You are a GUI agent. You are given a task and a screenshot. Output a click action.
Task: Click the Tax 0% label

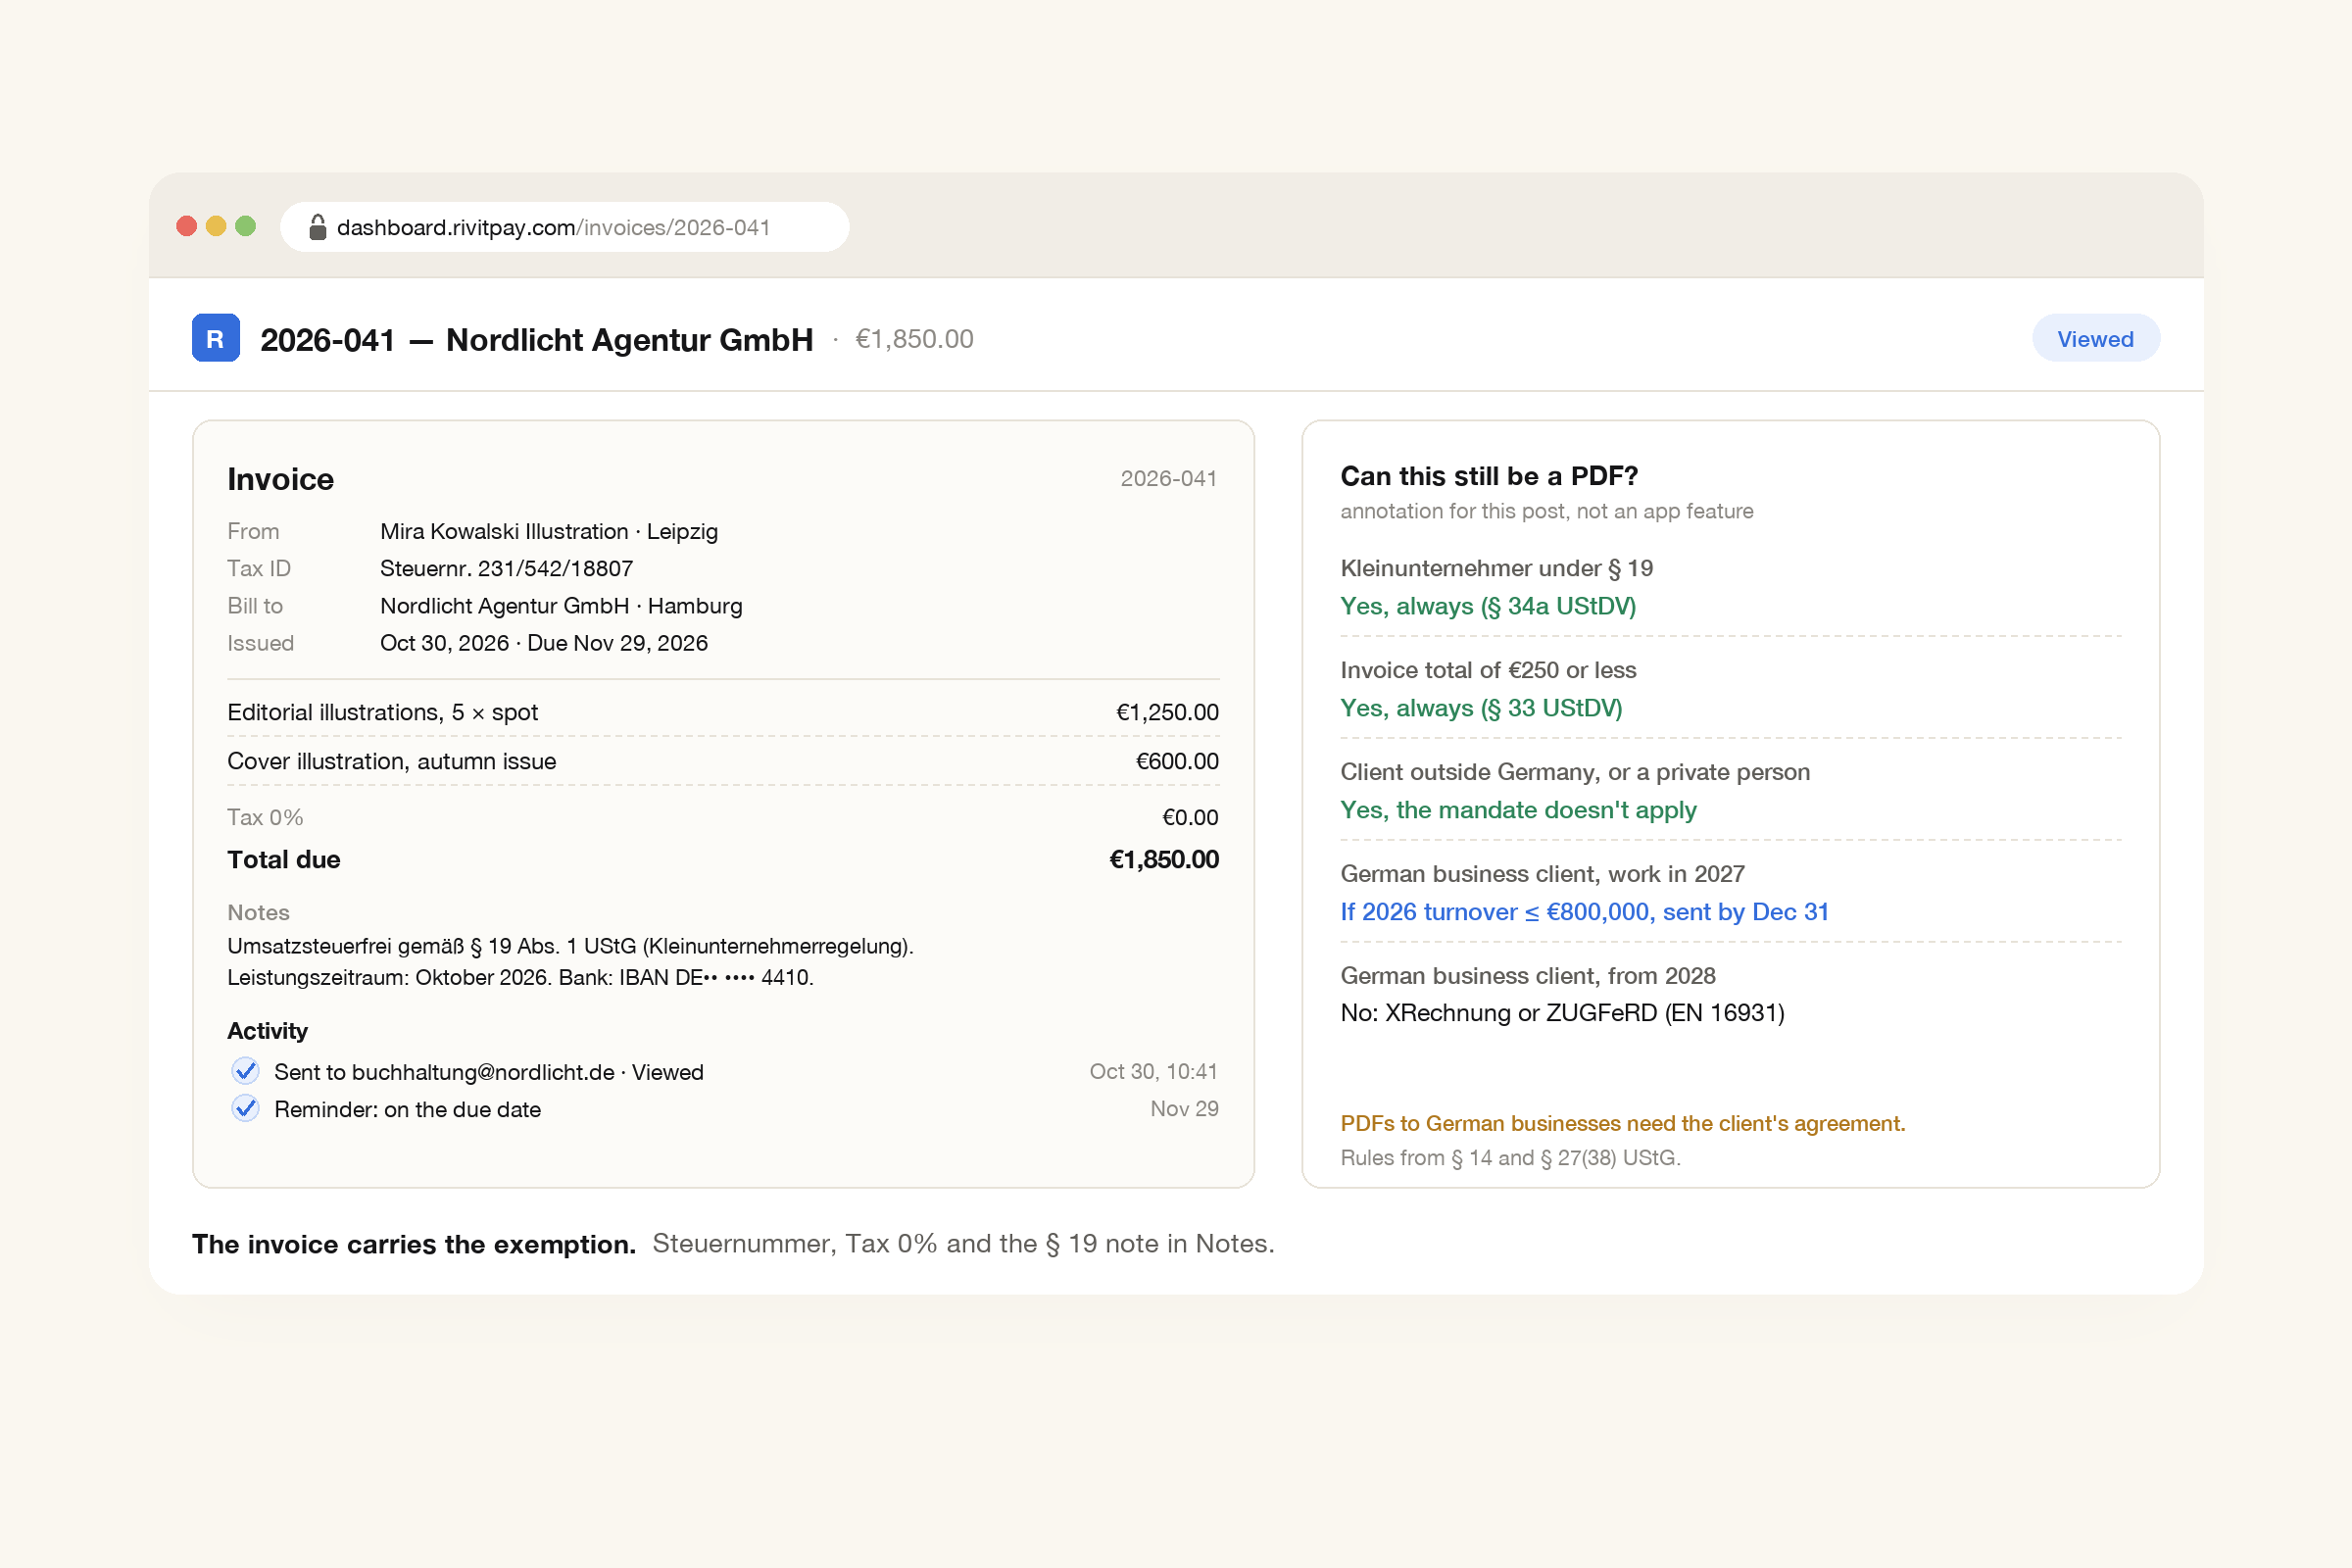pyautogui.click(x=265, y=817)
